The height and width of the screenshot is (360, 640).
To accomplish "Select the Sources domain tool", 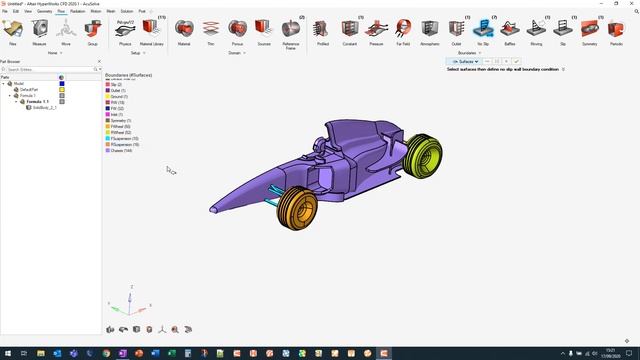I will (264, 31).
